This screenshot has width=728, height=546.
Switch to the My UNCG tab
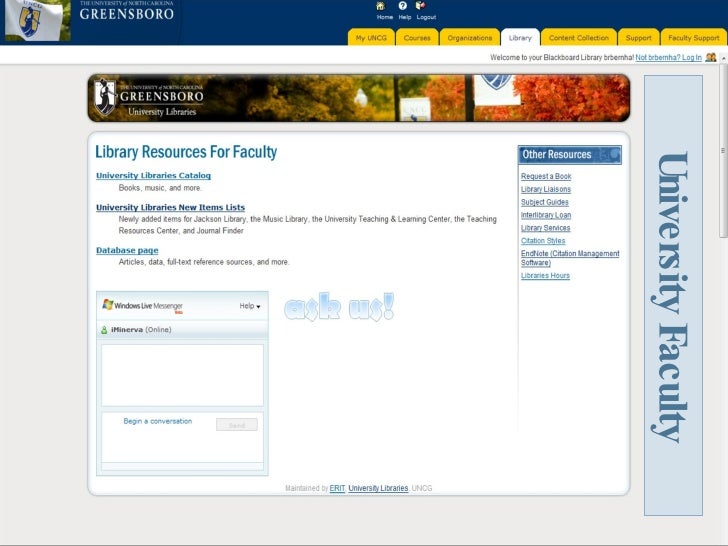pyautogui.click(x=371, y=38)
